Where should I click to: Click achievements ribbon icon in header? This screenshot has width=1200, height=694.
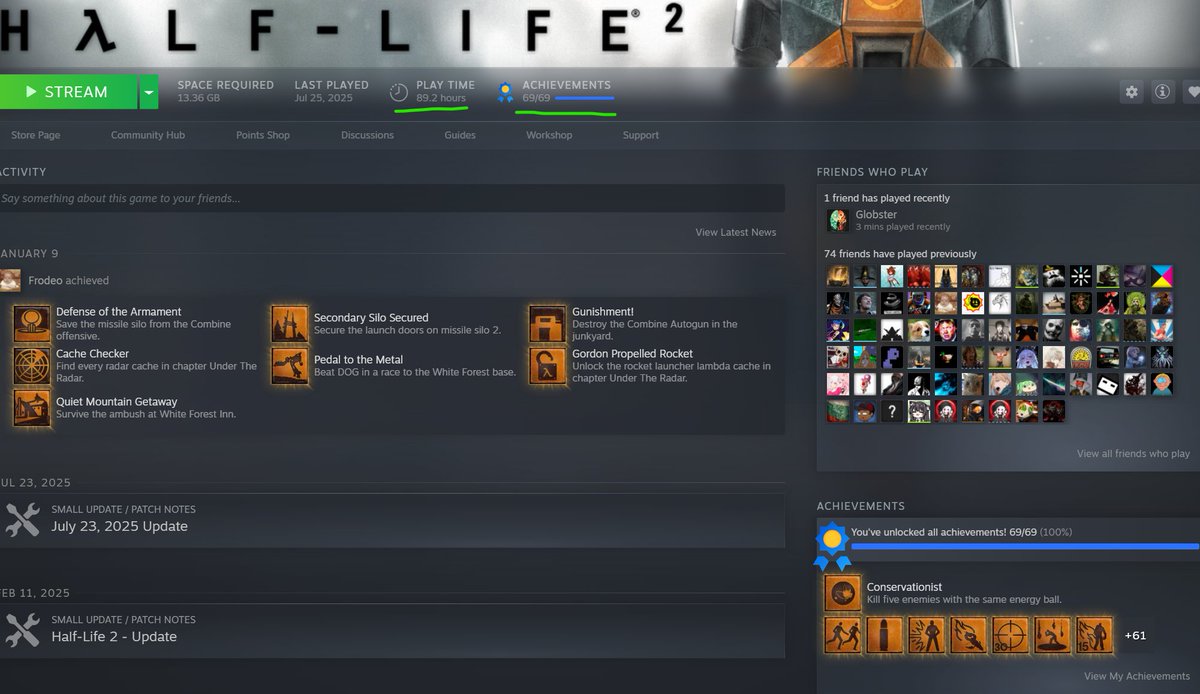505,92
